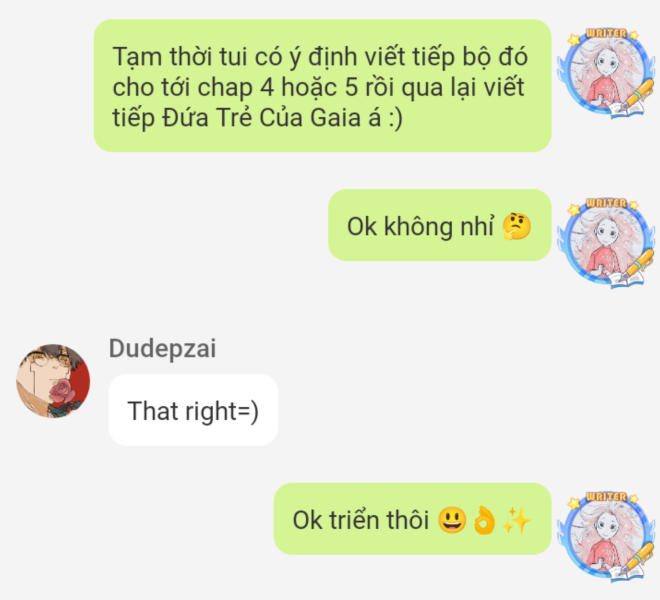The height and width of the screenshot is (600, 660).
Task: Tap the writer avatar beside 'Ok không nhỉ'
Action: [x=606, y=242]
